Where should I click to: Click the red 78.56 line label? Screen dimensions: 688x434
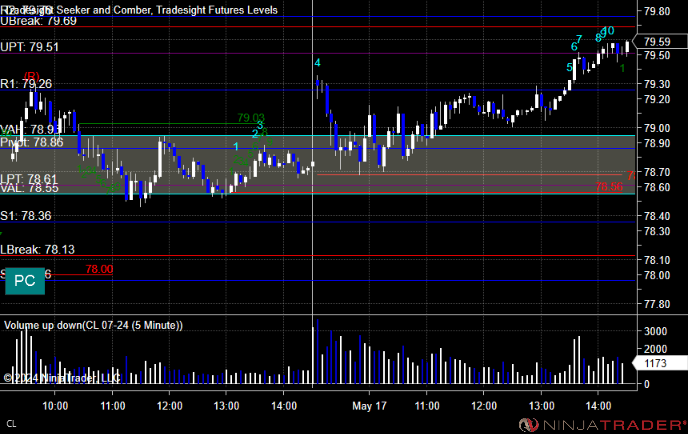point(609,187)
